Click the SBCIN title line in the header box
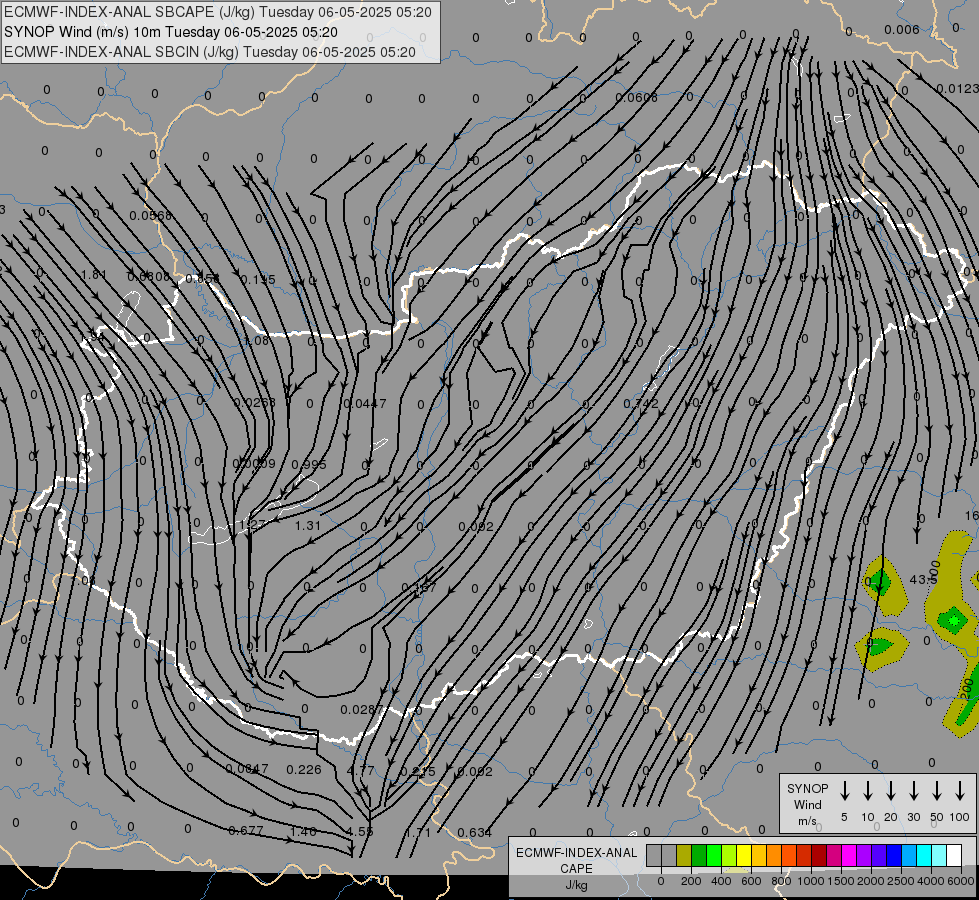The height and width of the screenshot is (900, 979). click(x=210, y=52)
